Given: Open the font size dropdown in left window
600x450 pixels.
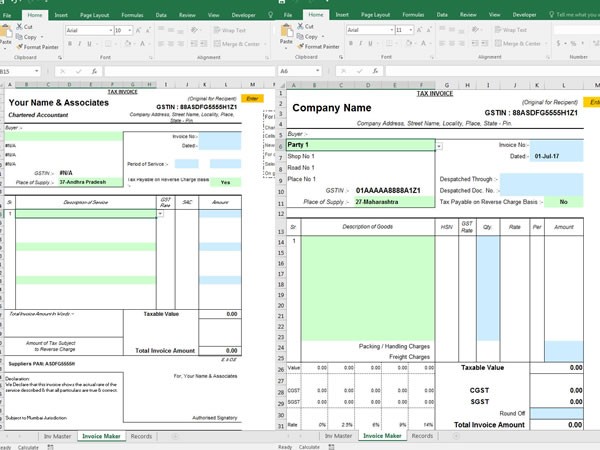Looking at the screenshot, I should [x=130, y=31].
